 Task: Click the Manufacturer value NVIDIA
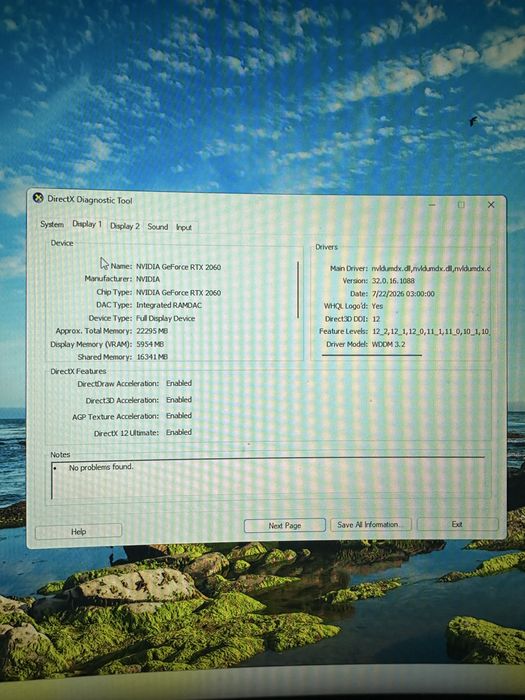(148, 279)
